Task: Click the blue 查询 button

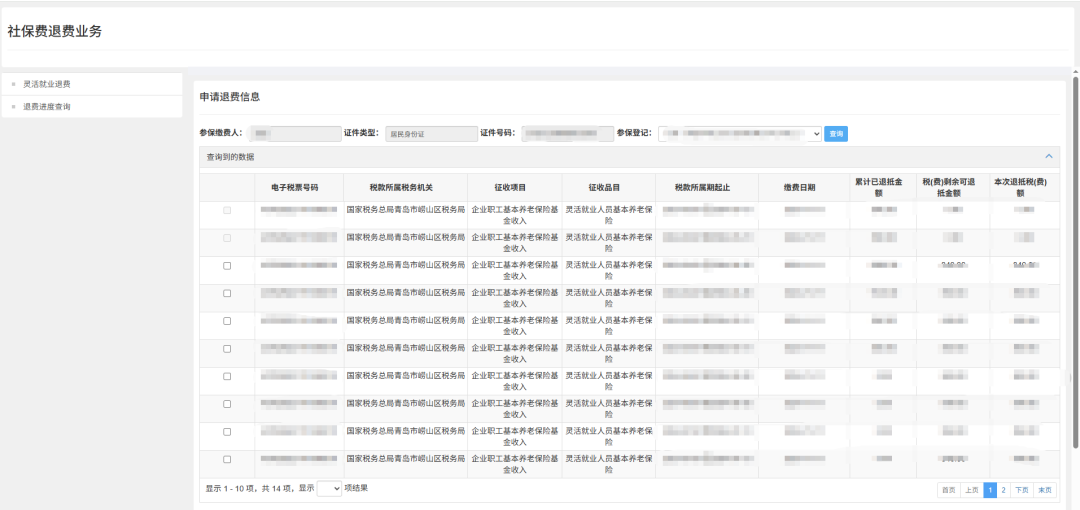Action: (836, 134)
